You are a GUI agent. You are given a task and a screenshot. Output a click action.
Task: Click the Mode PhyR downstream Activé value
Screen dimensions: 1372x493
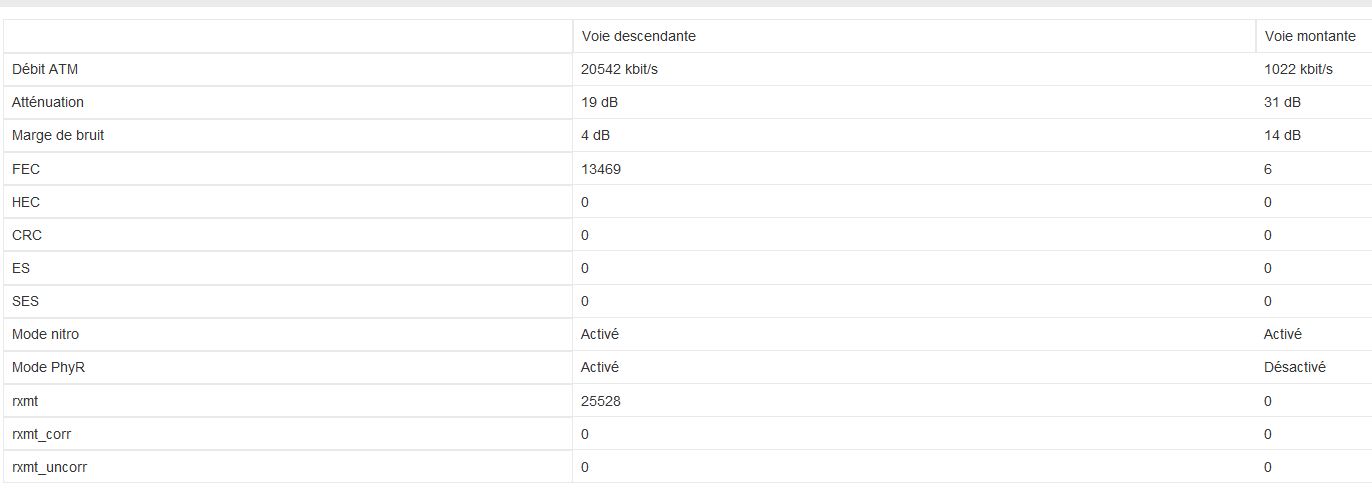(600, 367)
